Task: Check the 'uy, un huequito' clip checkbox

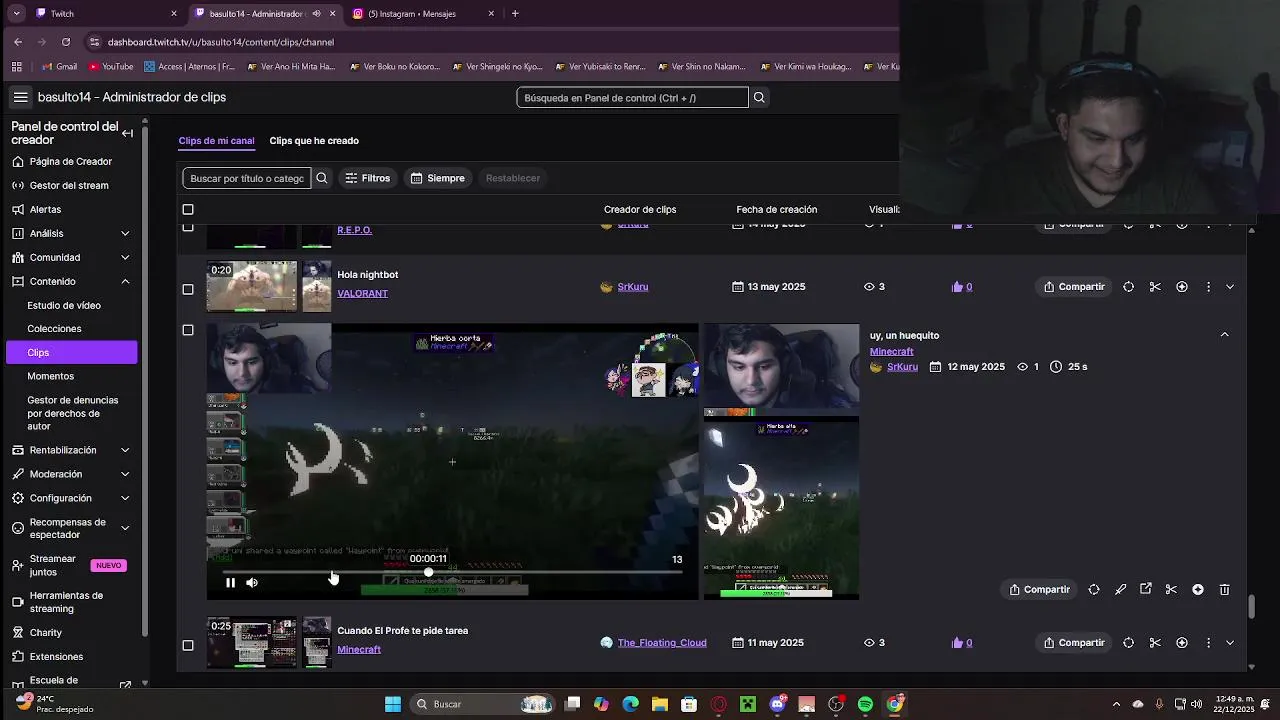Action: click(x=188, y=330)
